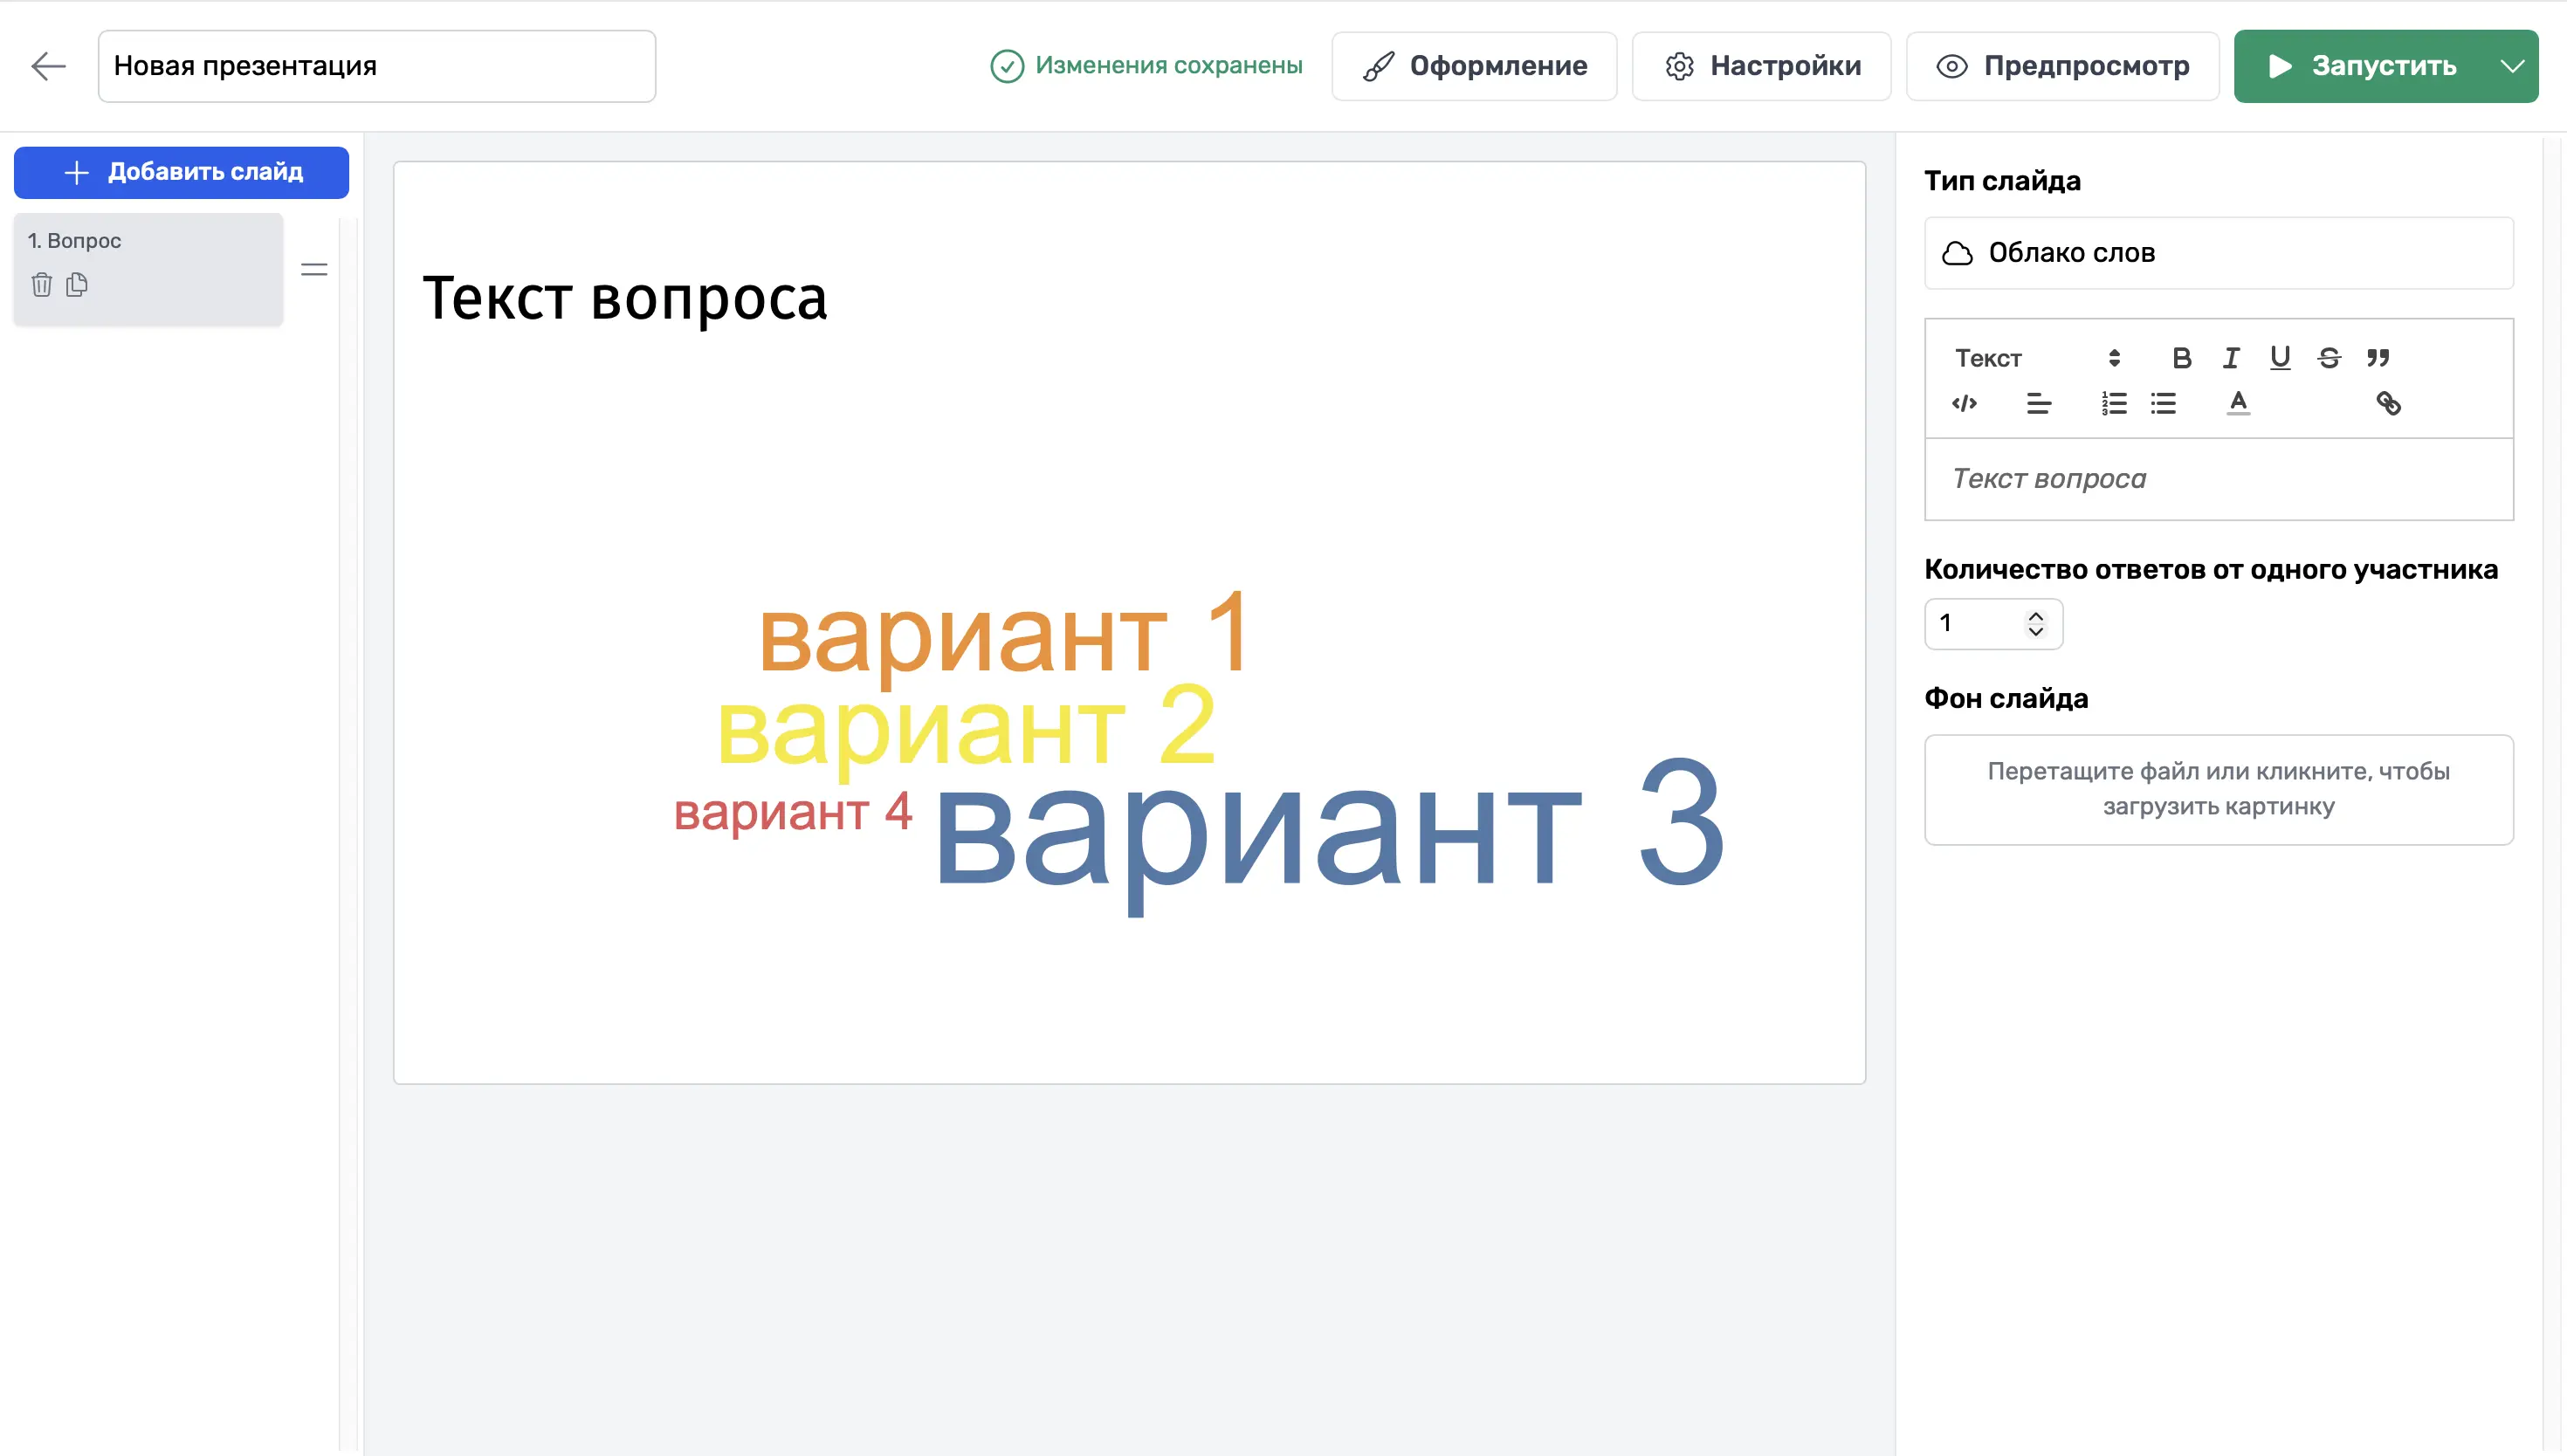2567x1456 pixels.
Task: Toggle italic formatting
Action: pos(2230,358)
